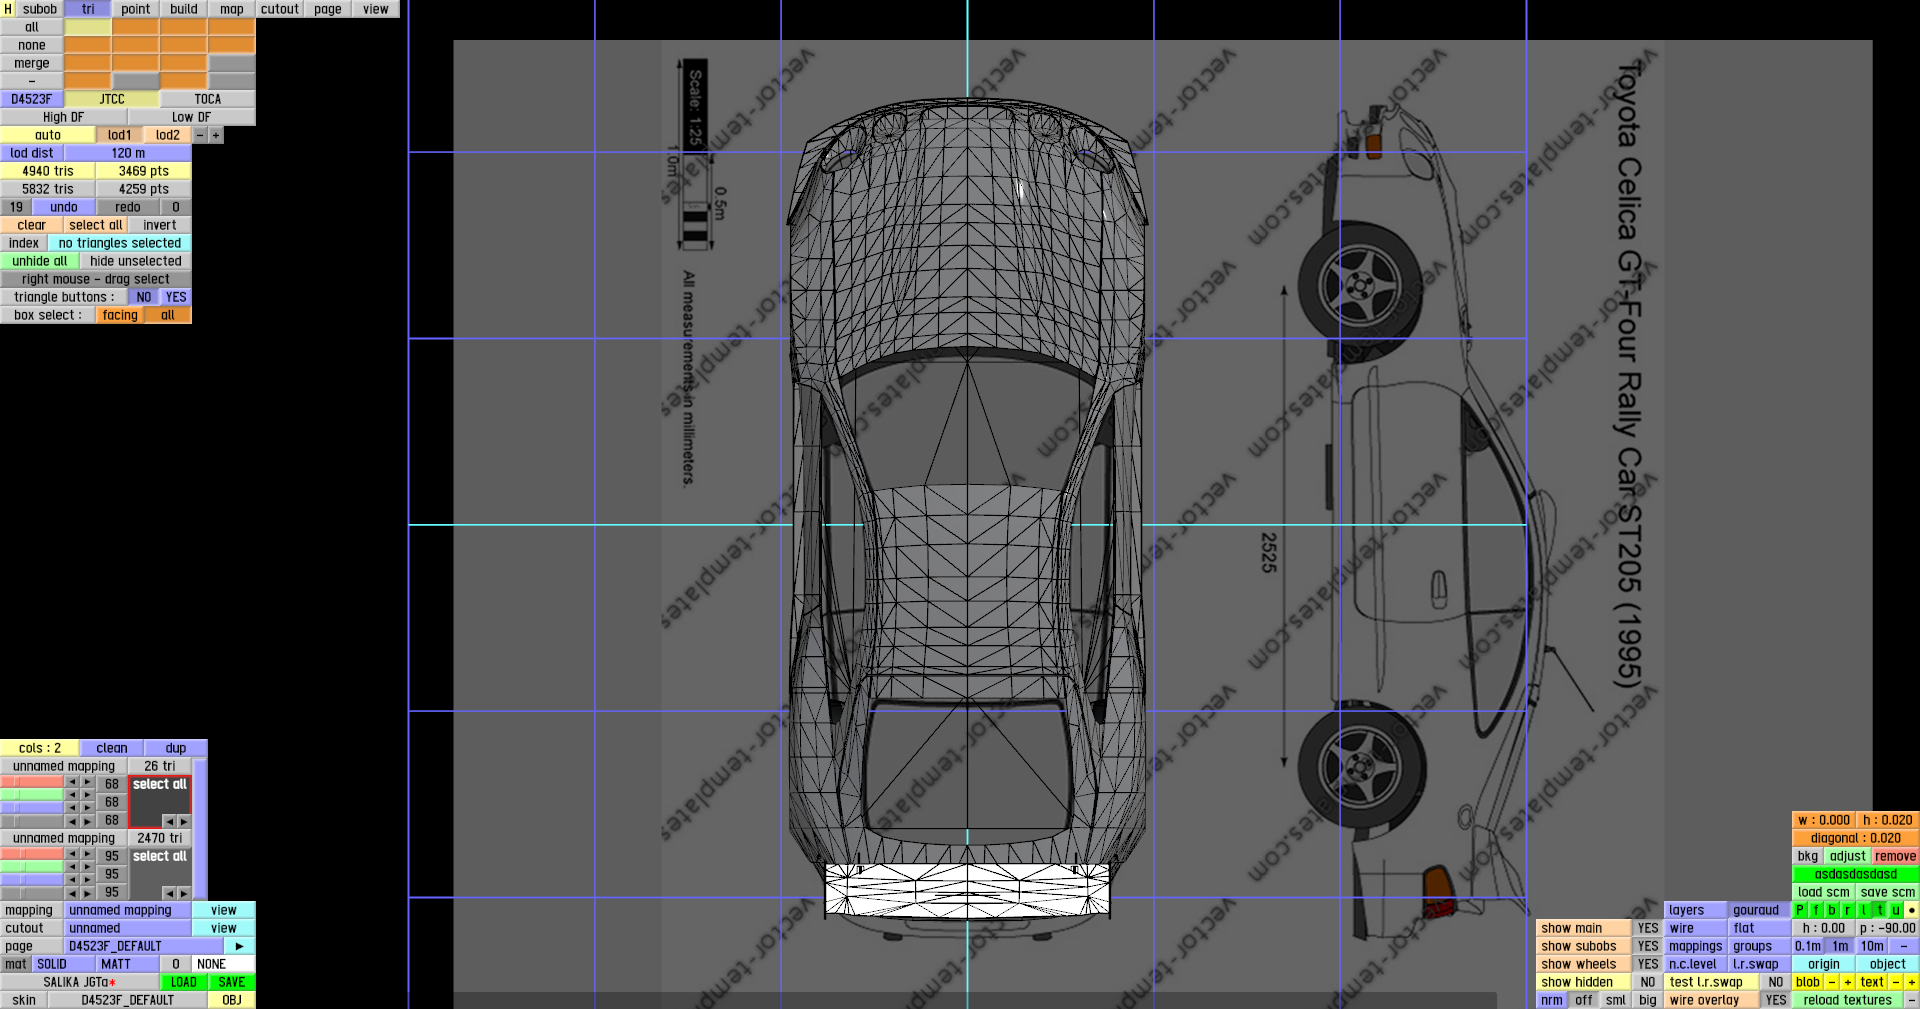Image resolution: width=1920 pixels, height=1009 pixels.
Task: Select the r view preset button
Action: (1848, 910)
